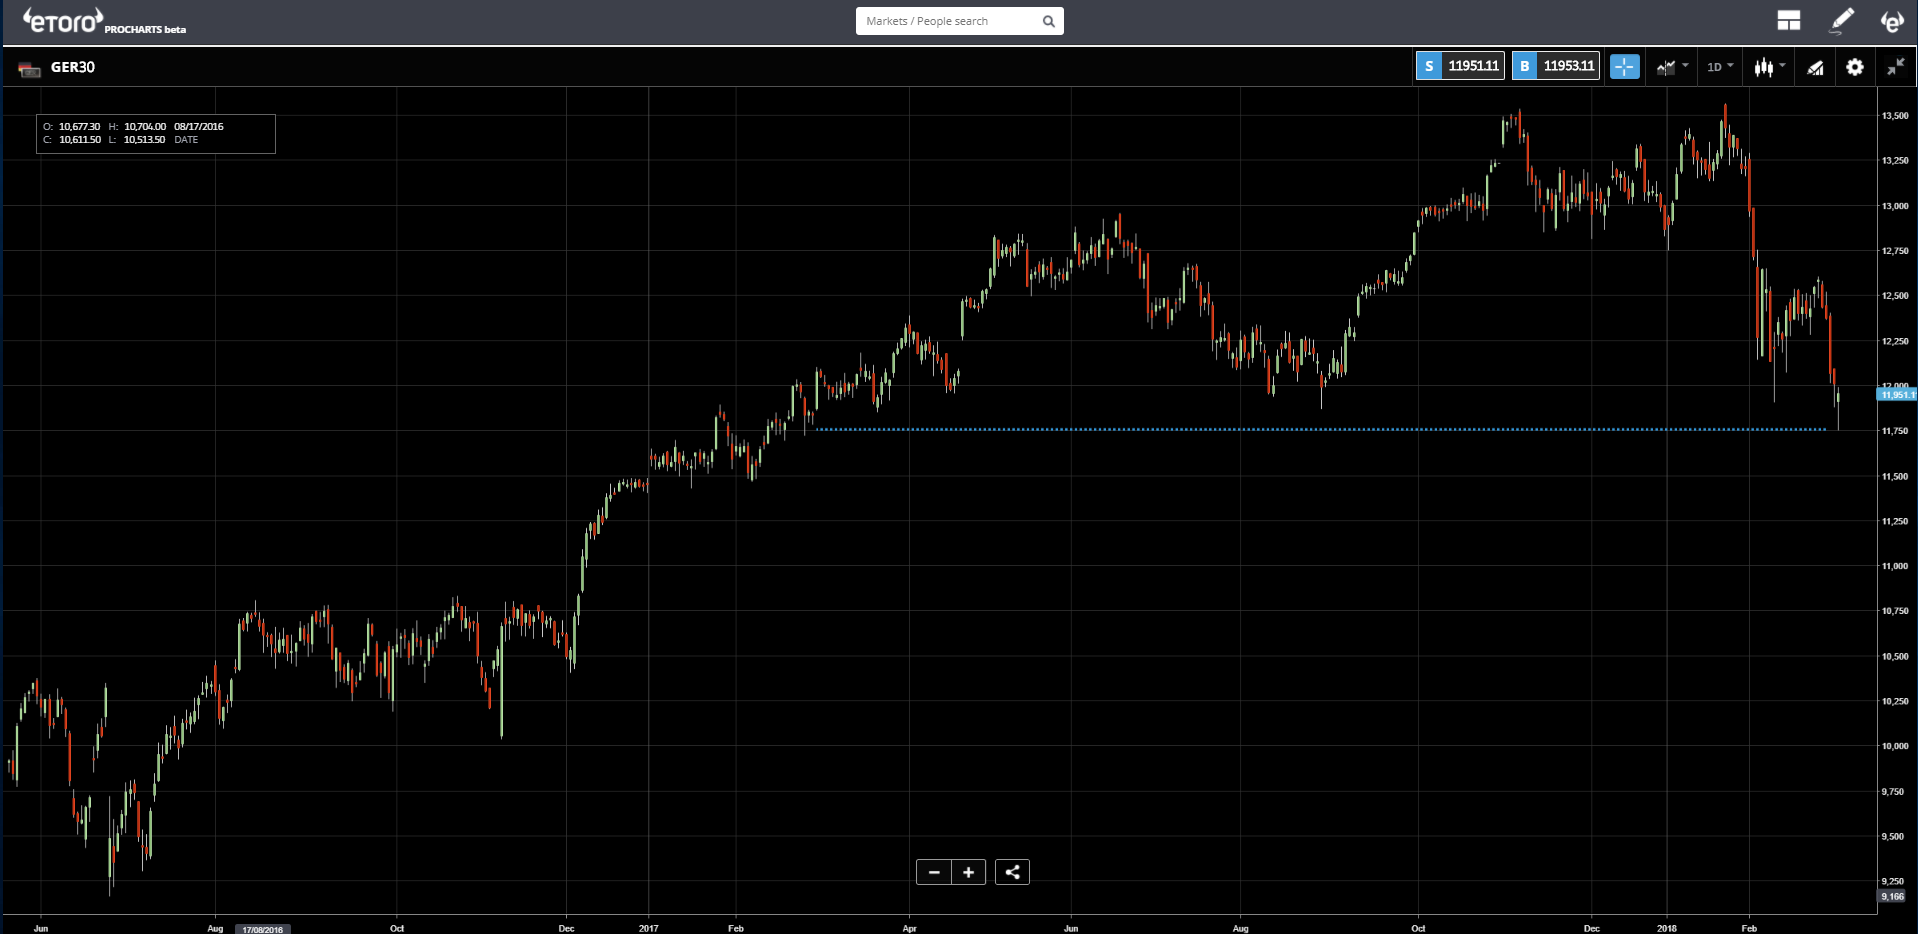The image size is (1918, 934).
Task: Click the 10,000 price axis label
Action: (1894, 746)
